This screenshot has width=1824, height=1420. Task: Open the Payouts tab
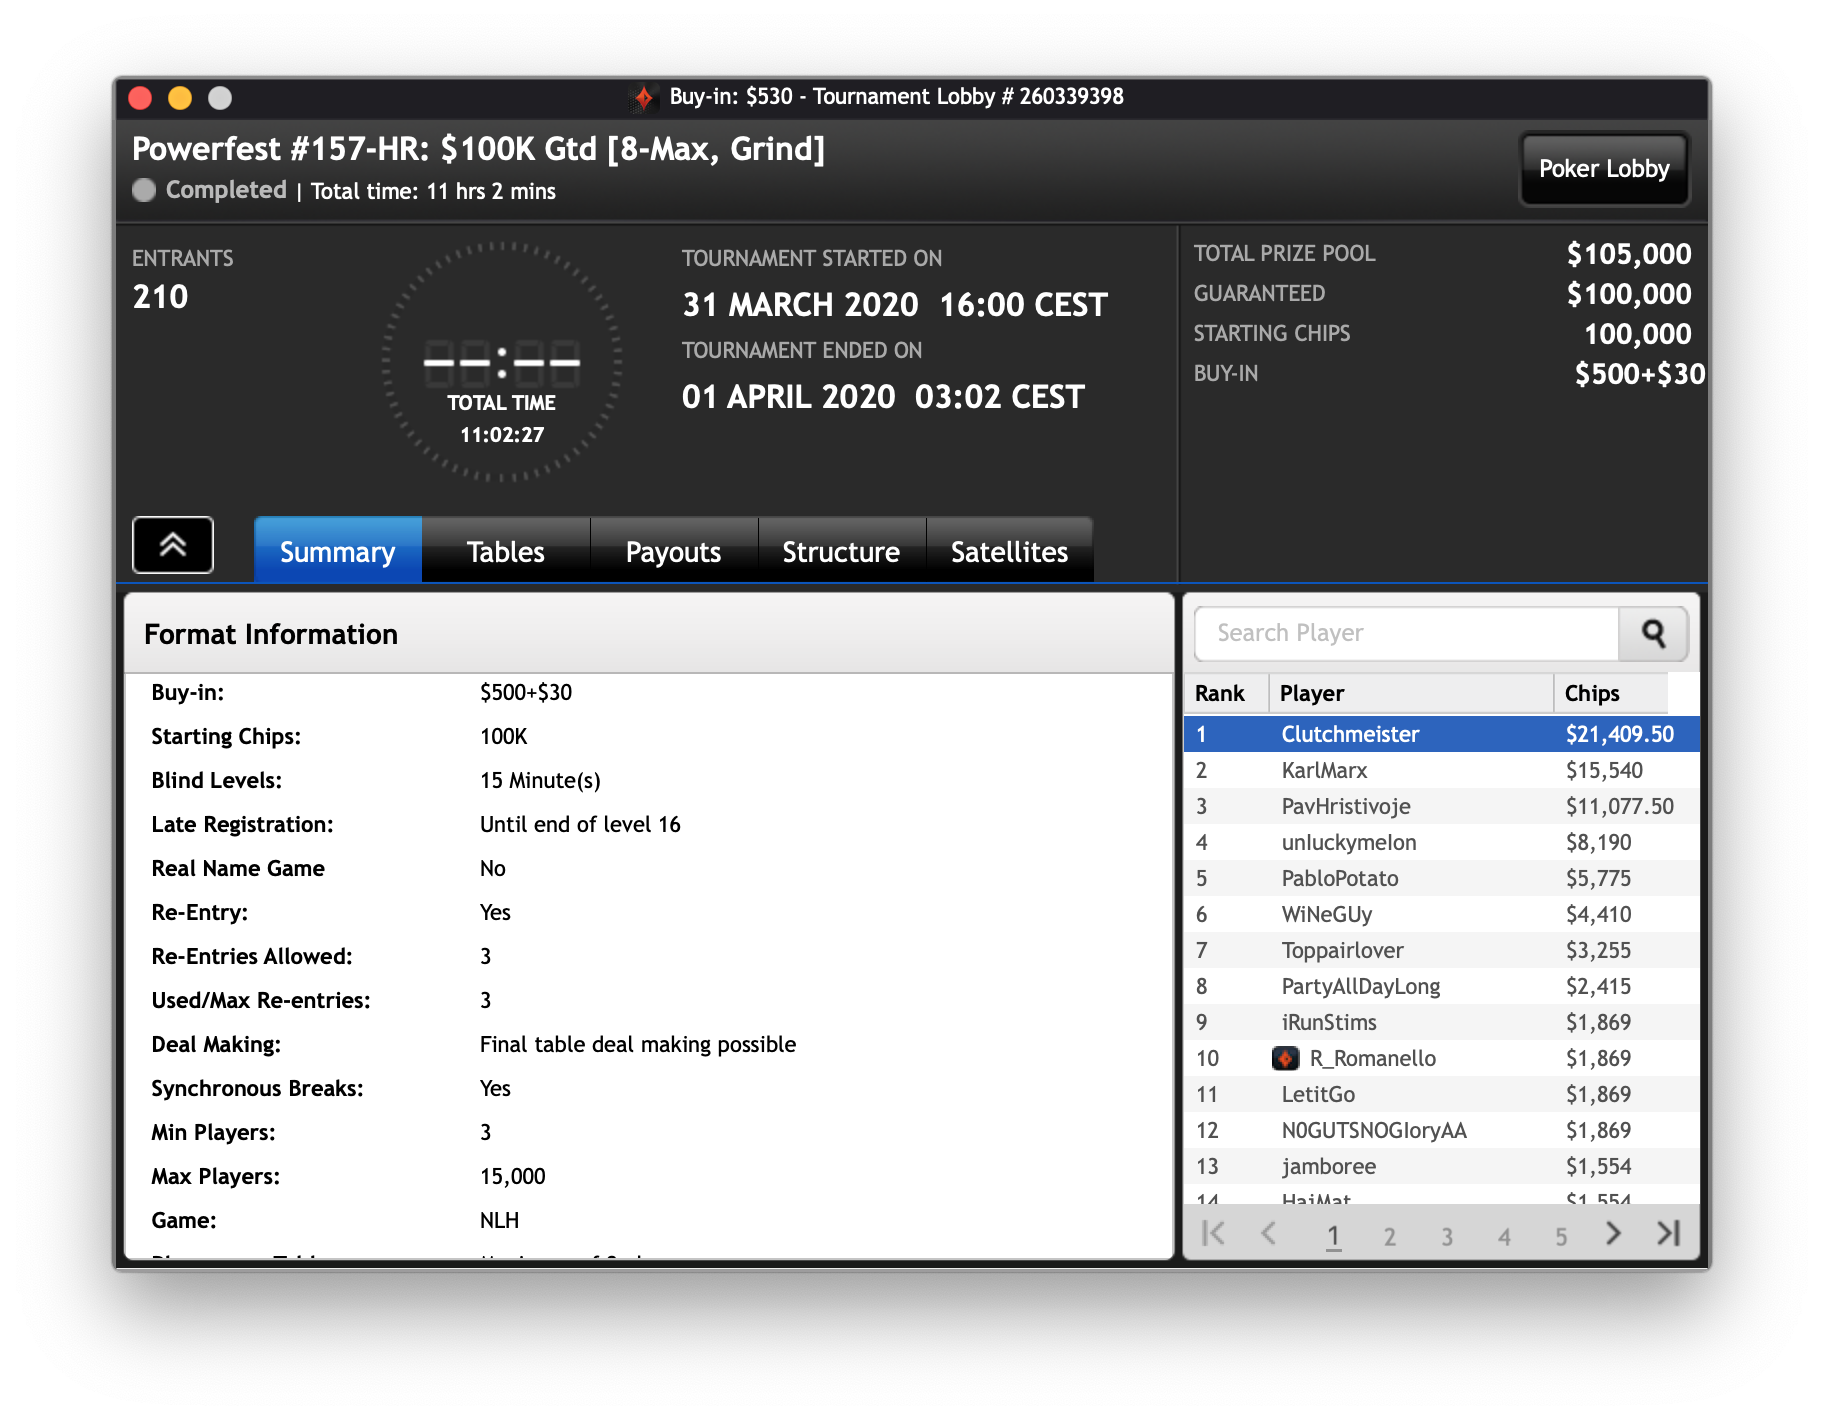(x=673, y=551)
